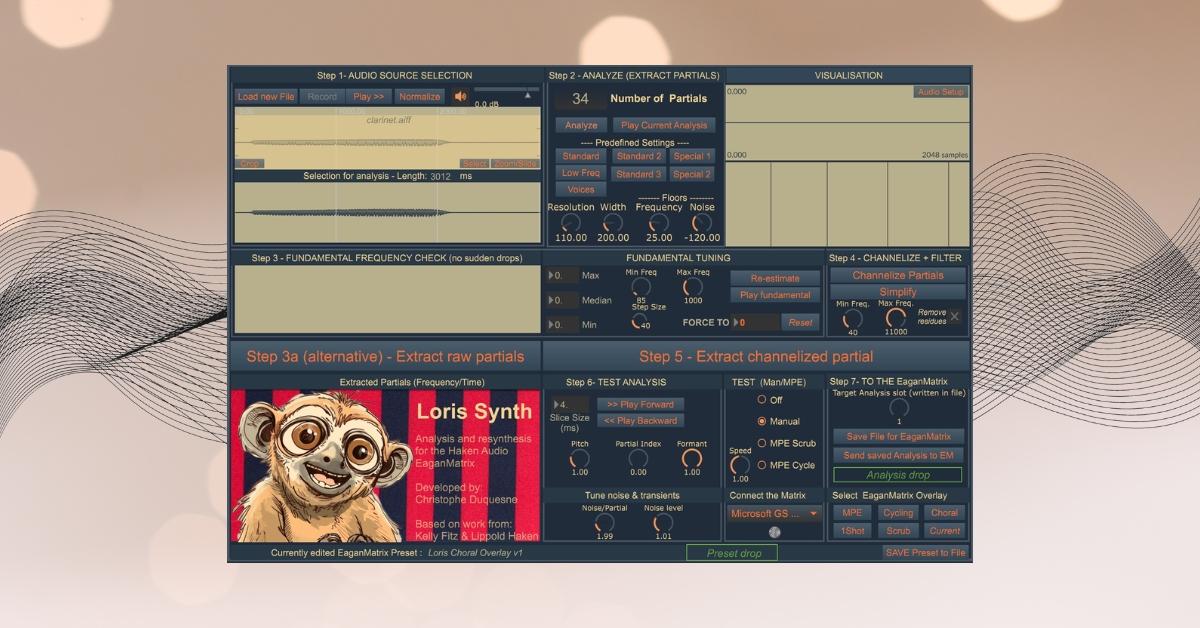Select the MPE Scrub radio button
Viewport: 1200px width, 628px height.
point(762,443)
